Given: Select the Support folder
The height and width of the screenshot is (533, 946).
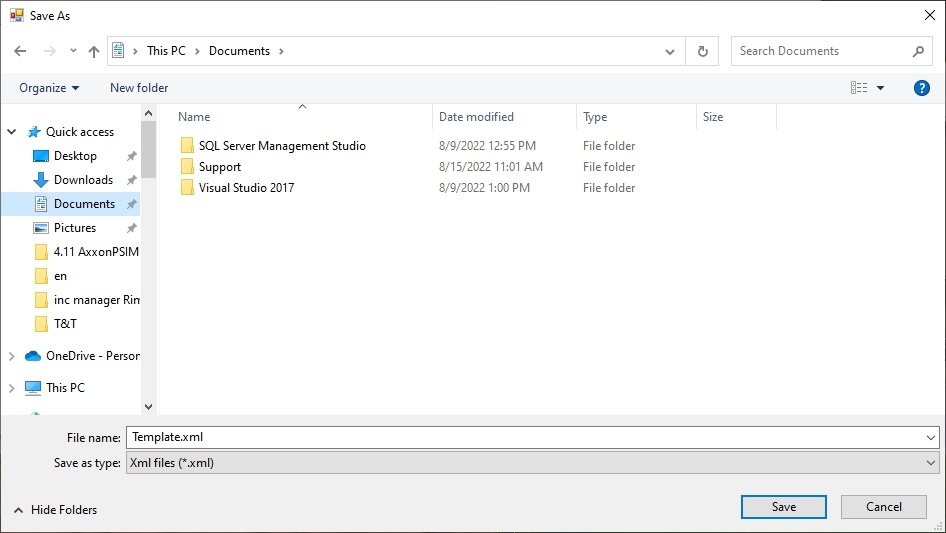Looking at the screenshot, I should point(219,167).
